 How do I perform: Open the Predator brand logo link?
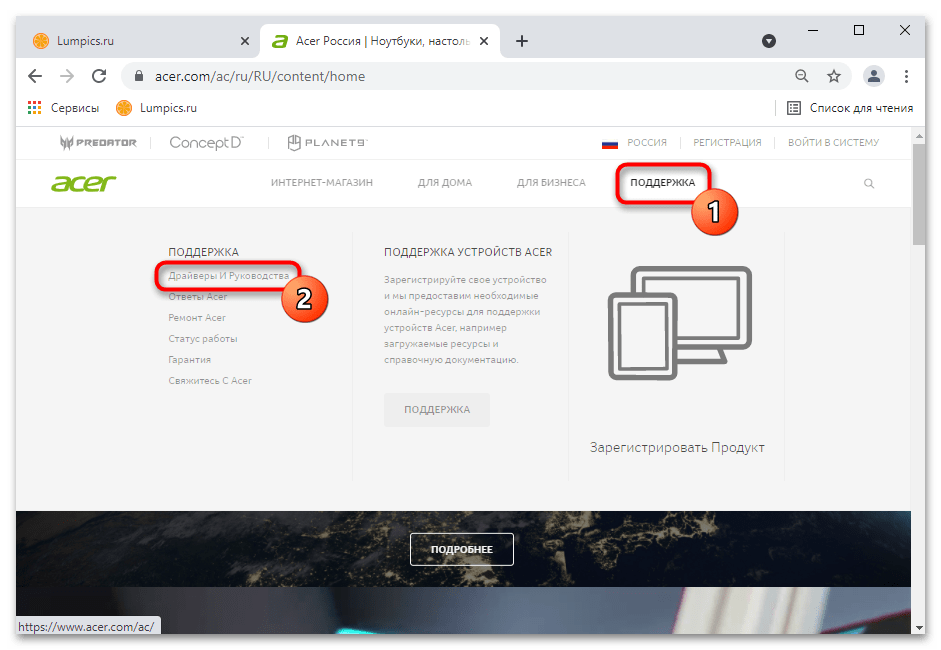click(x=98, y=143)
